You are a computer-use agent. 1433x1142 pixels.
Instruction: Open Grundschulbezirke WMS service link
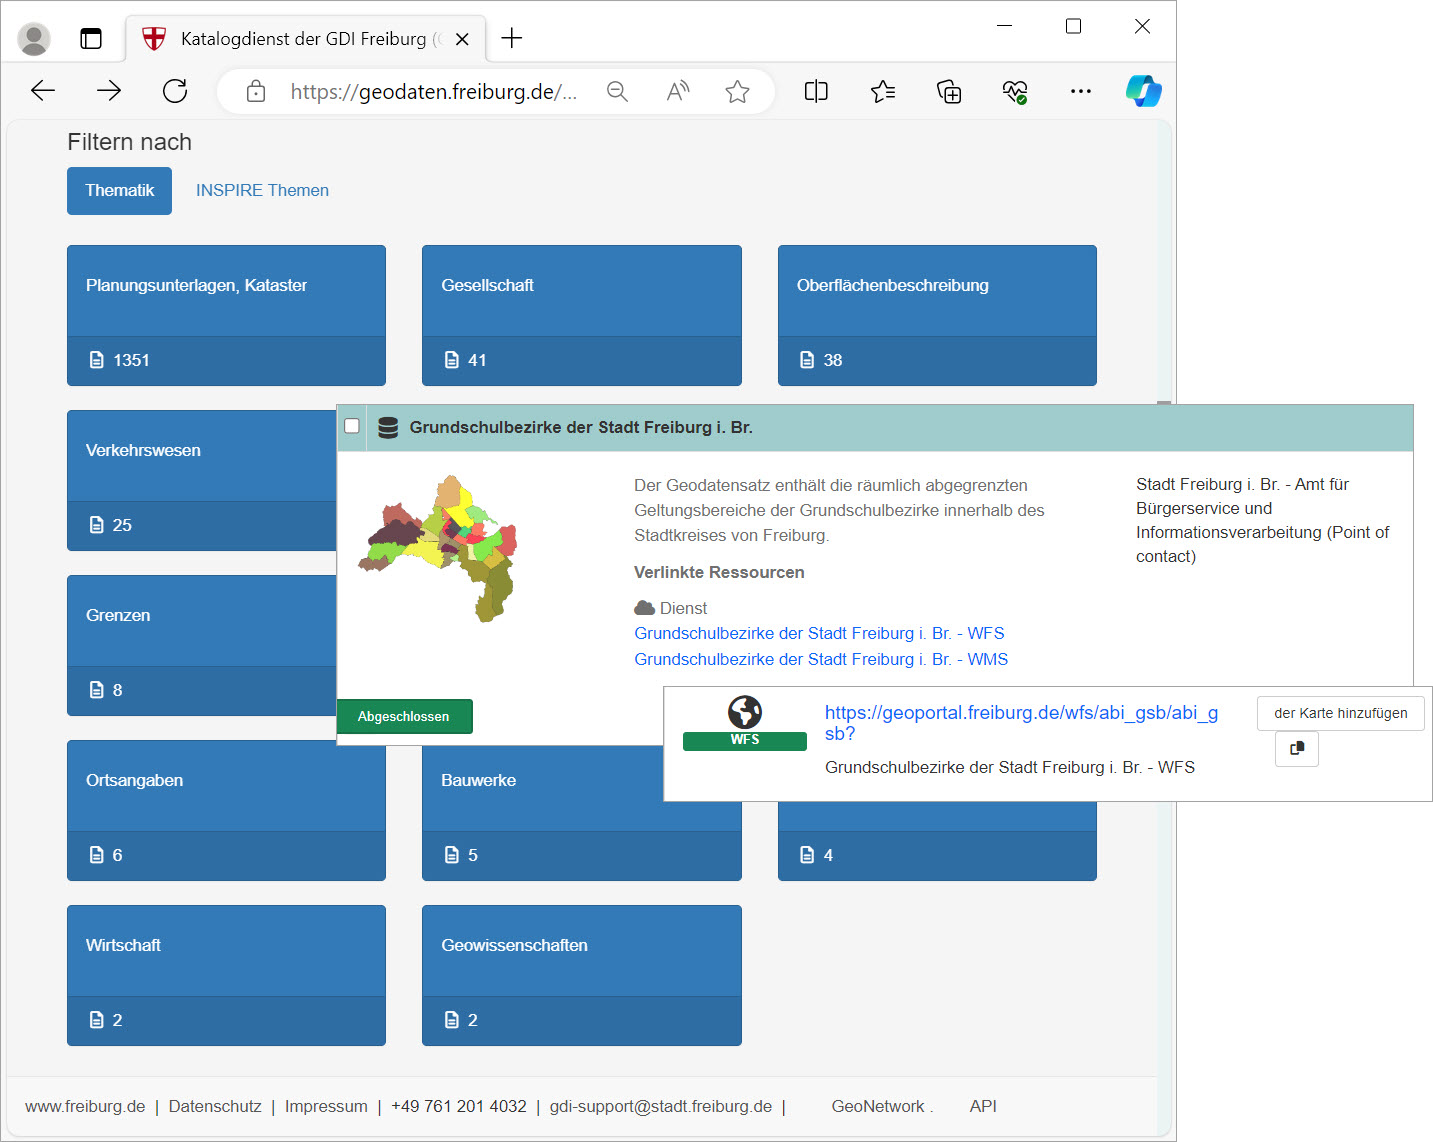(x=820, y=659)
